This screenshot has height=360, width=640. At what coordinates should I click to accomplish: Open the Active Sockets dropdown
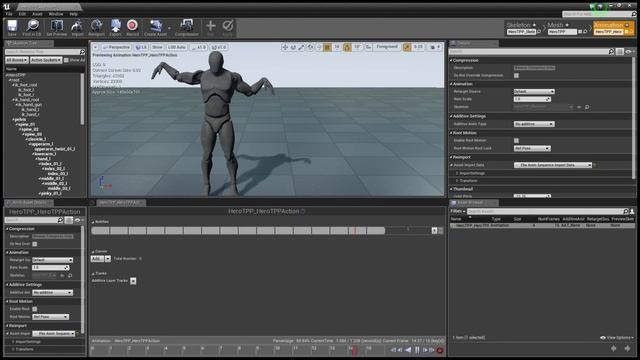click(x=46, y=60)
